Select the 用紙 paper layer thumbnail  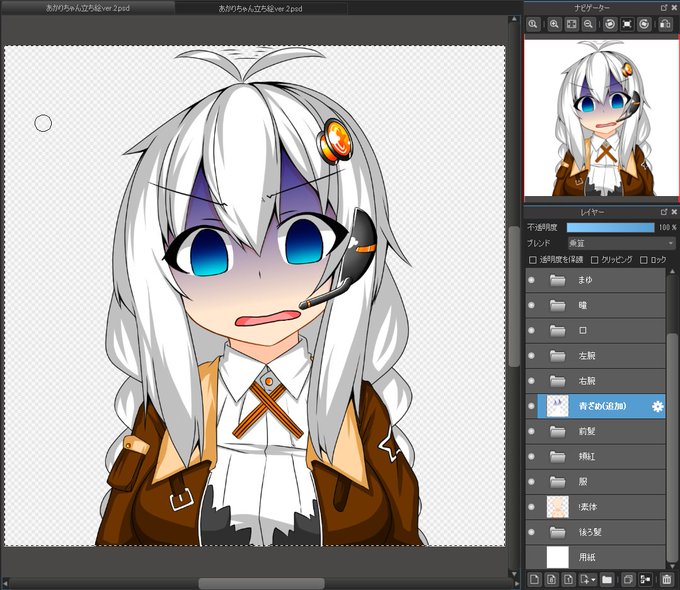[558, 557]
